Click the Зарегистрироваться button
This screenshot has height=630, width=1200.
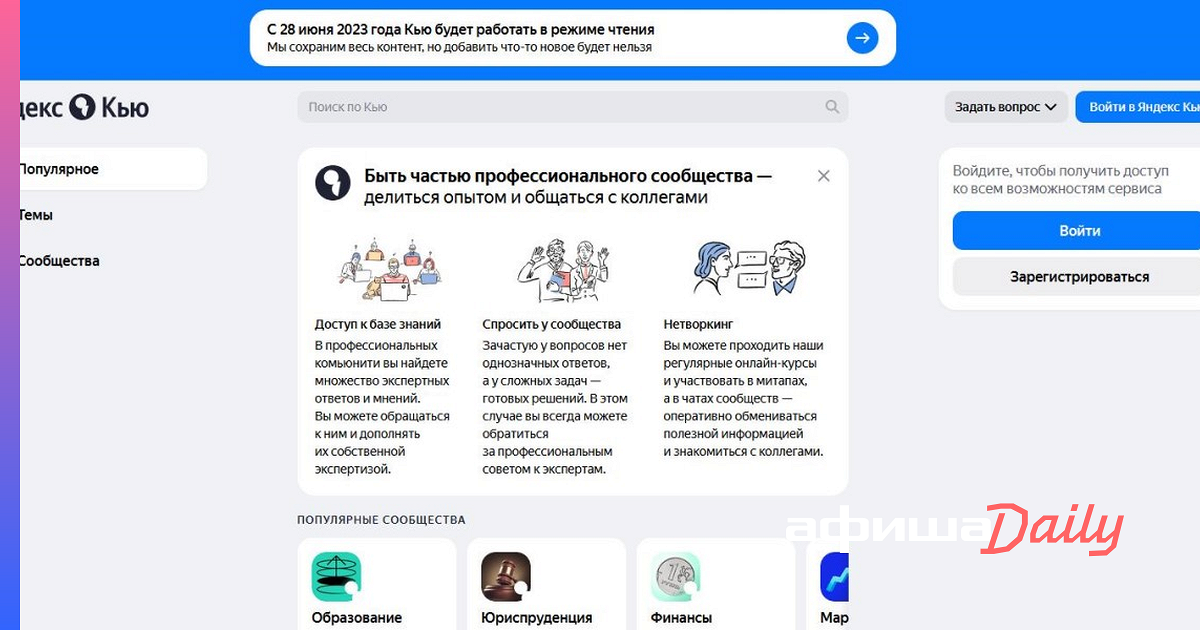1079,277
